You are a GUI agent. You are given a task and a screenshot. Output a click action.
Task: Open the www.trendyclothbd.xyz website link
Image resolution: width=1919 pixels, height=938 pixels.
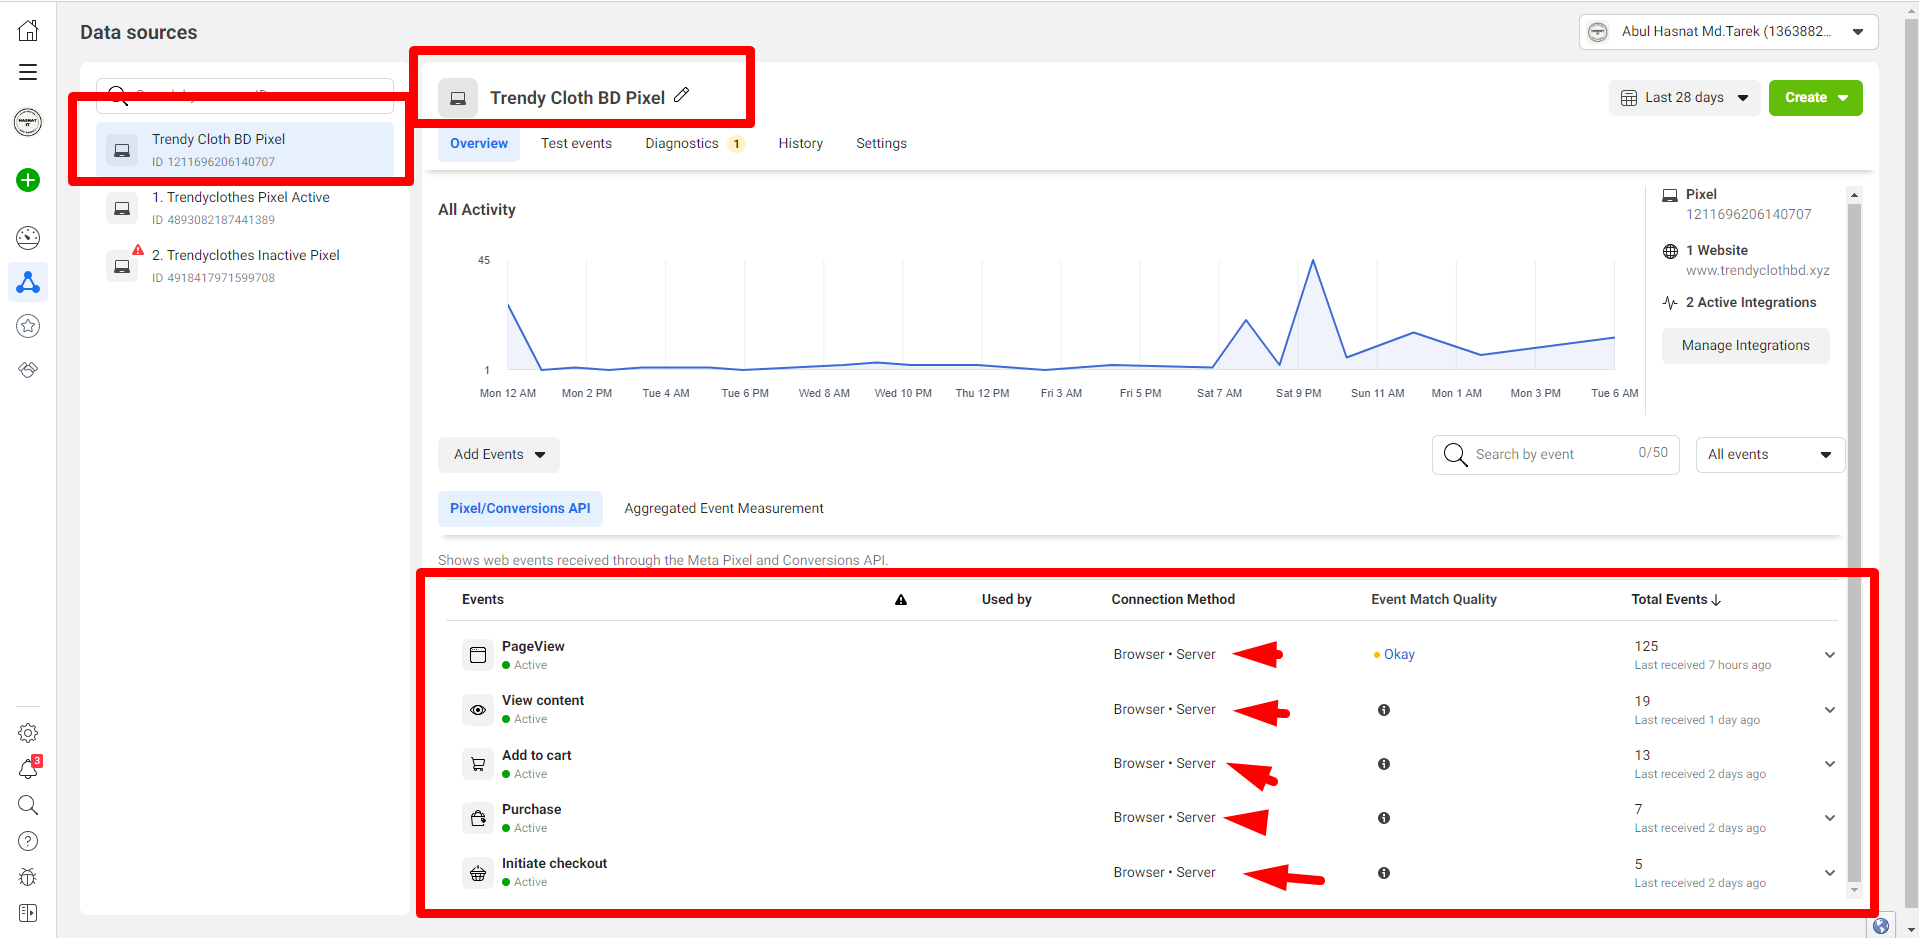click(1757, 270)
